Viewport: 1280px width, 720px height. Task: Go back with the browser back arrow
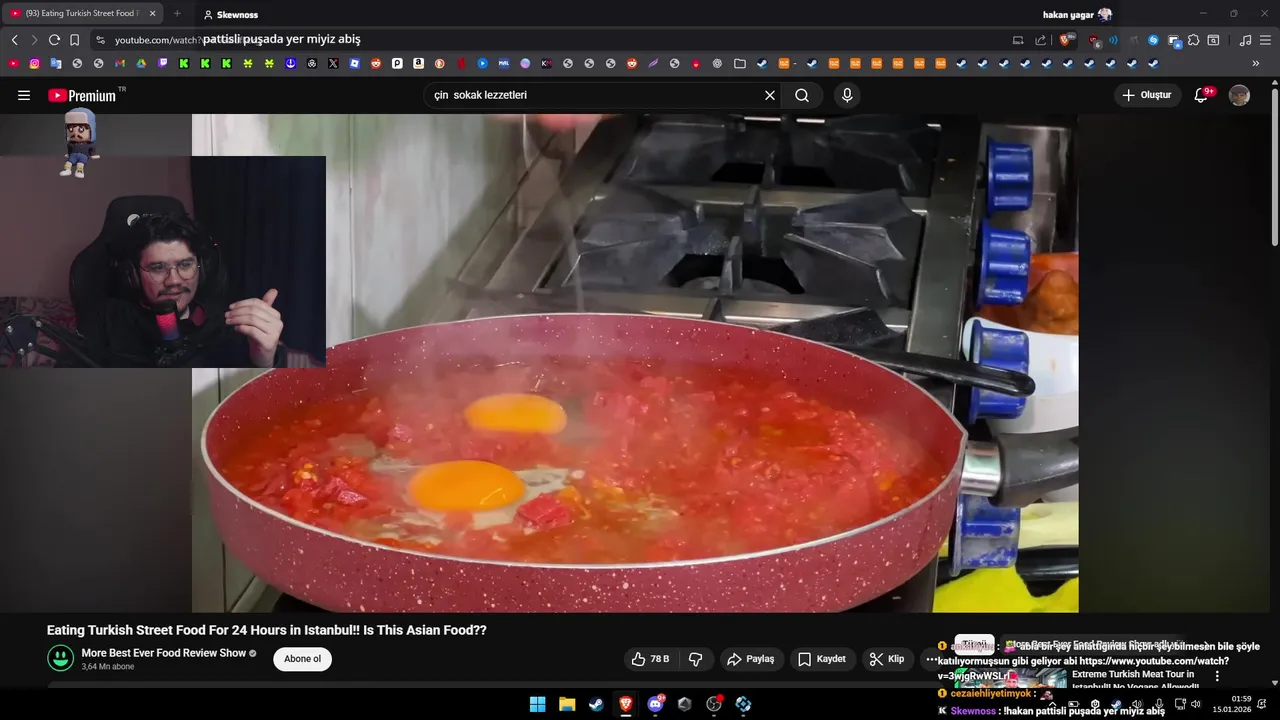coord(14,40)
